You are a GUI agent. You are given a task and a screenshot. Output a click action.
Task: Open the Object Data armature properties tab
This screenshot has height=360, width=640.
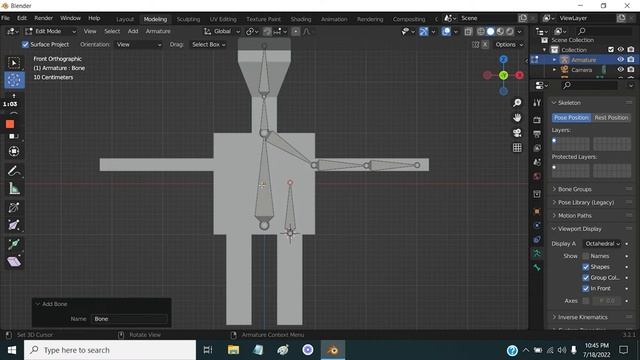tap(537, 253)
